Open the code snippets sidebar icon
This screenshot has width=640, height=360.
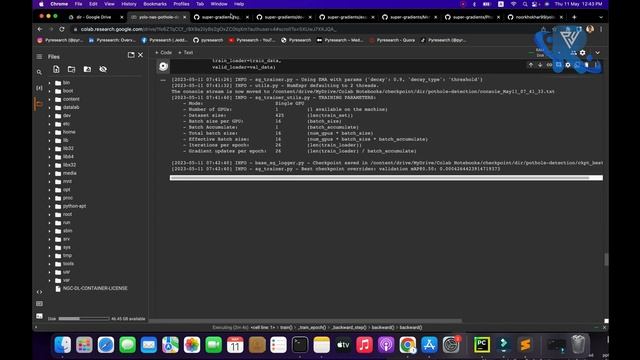tap(39, 292)
